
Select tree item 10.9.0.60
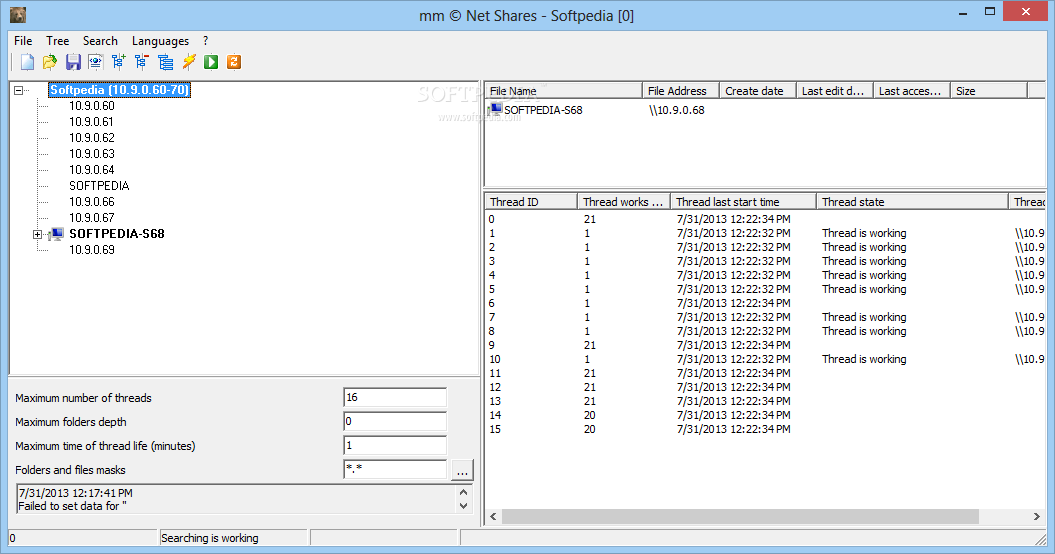(92, 106)
